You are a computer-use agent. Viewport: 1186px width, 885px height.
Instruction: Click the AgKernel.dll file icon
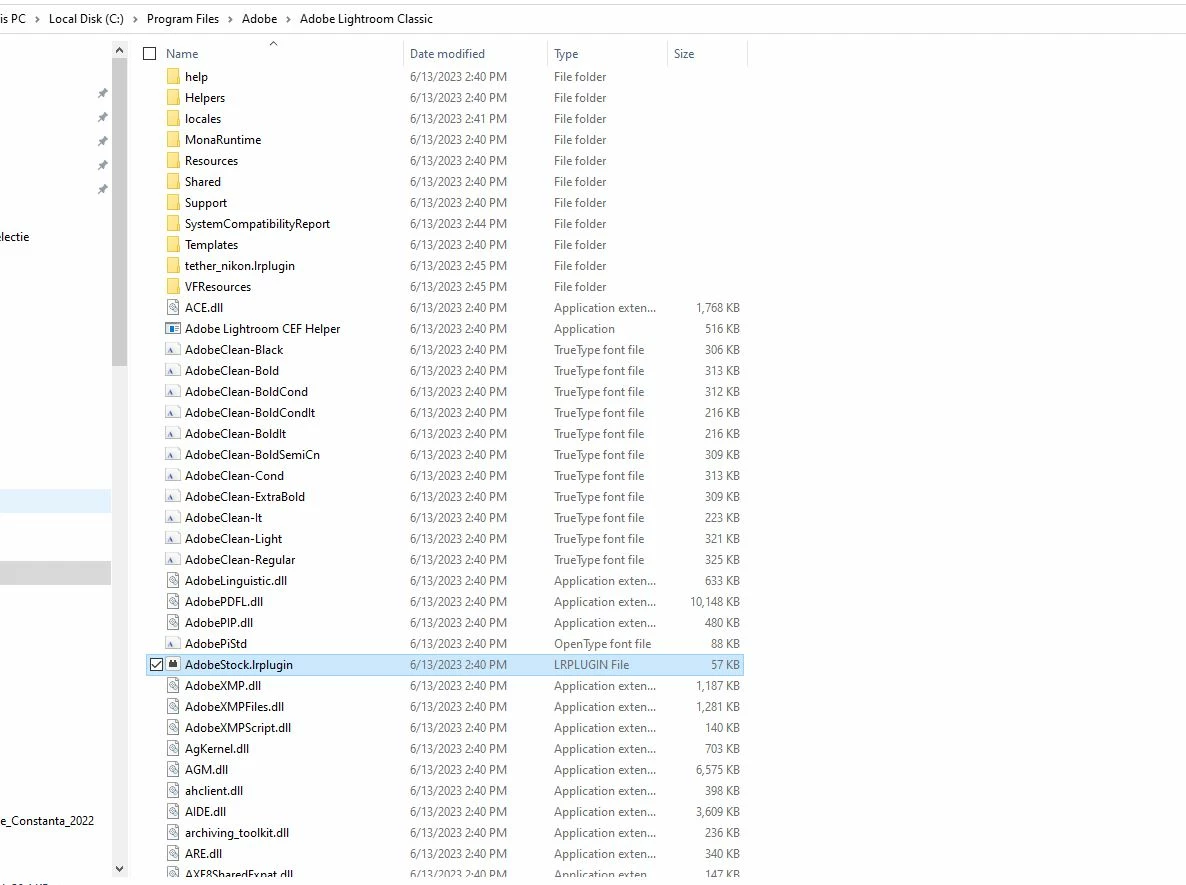173,749
